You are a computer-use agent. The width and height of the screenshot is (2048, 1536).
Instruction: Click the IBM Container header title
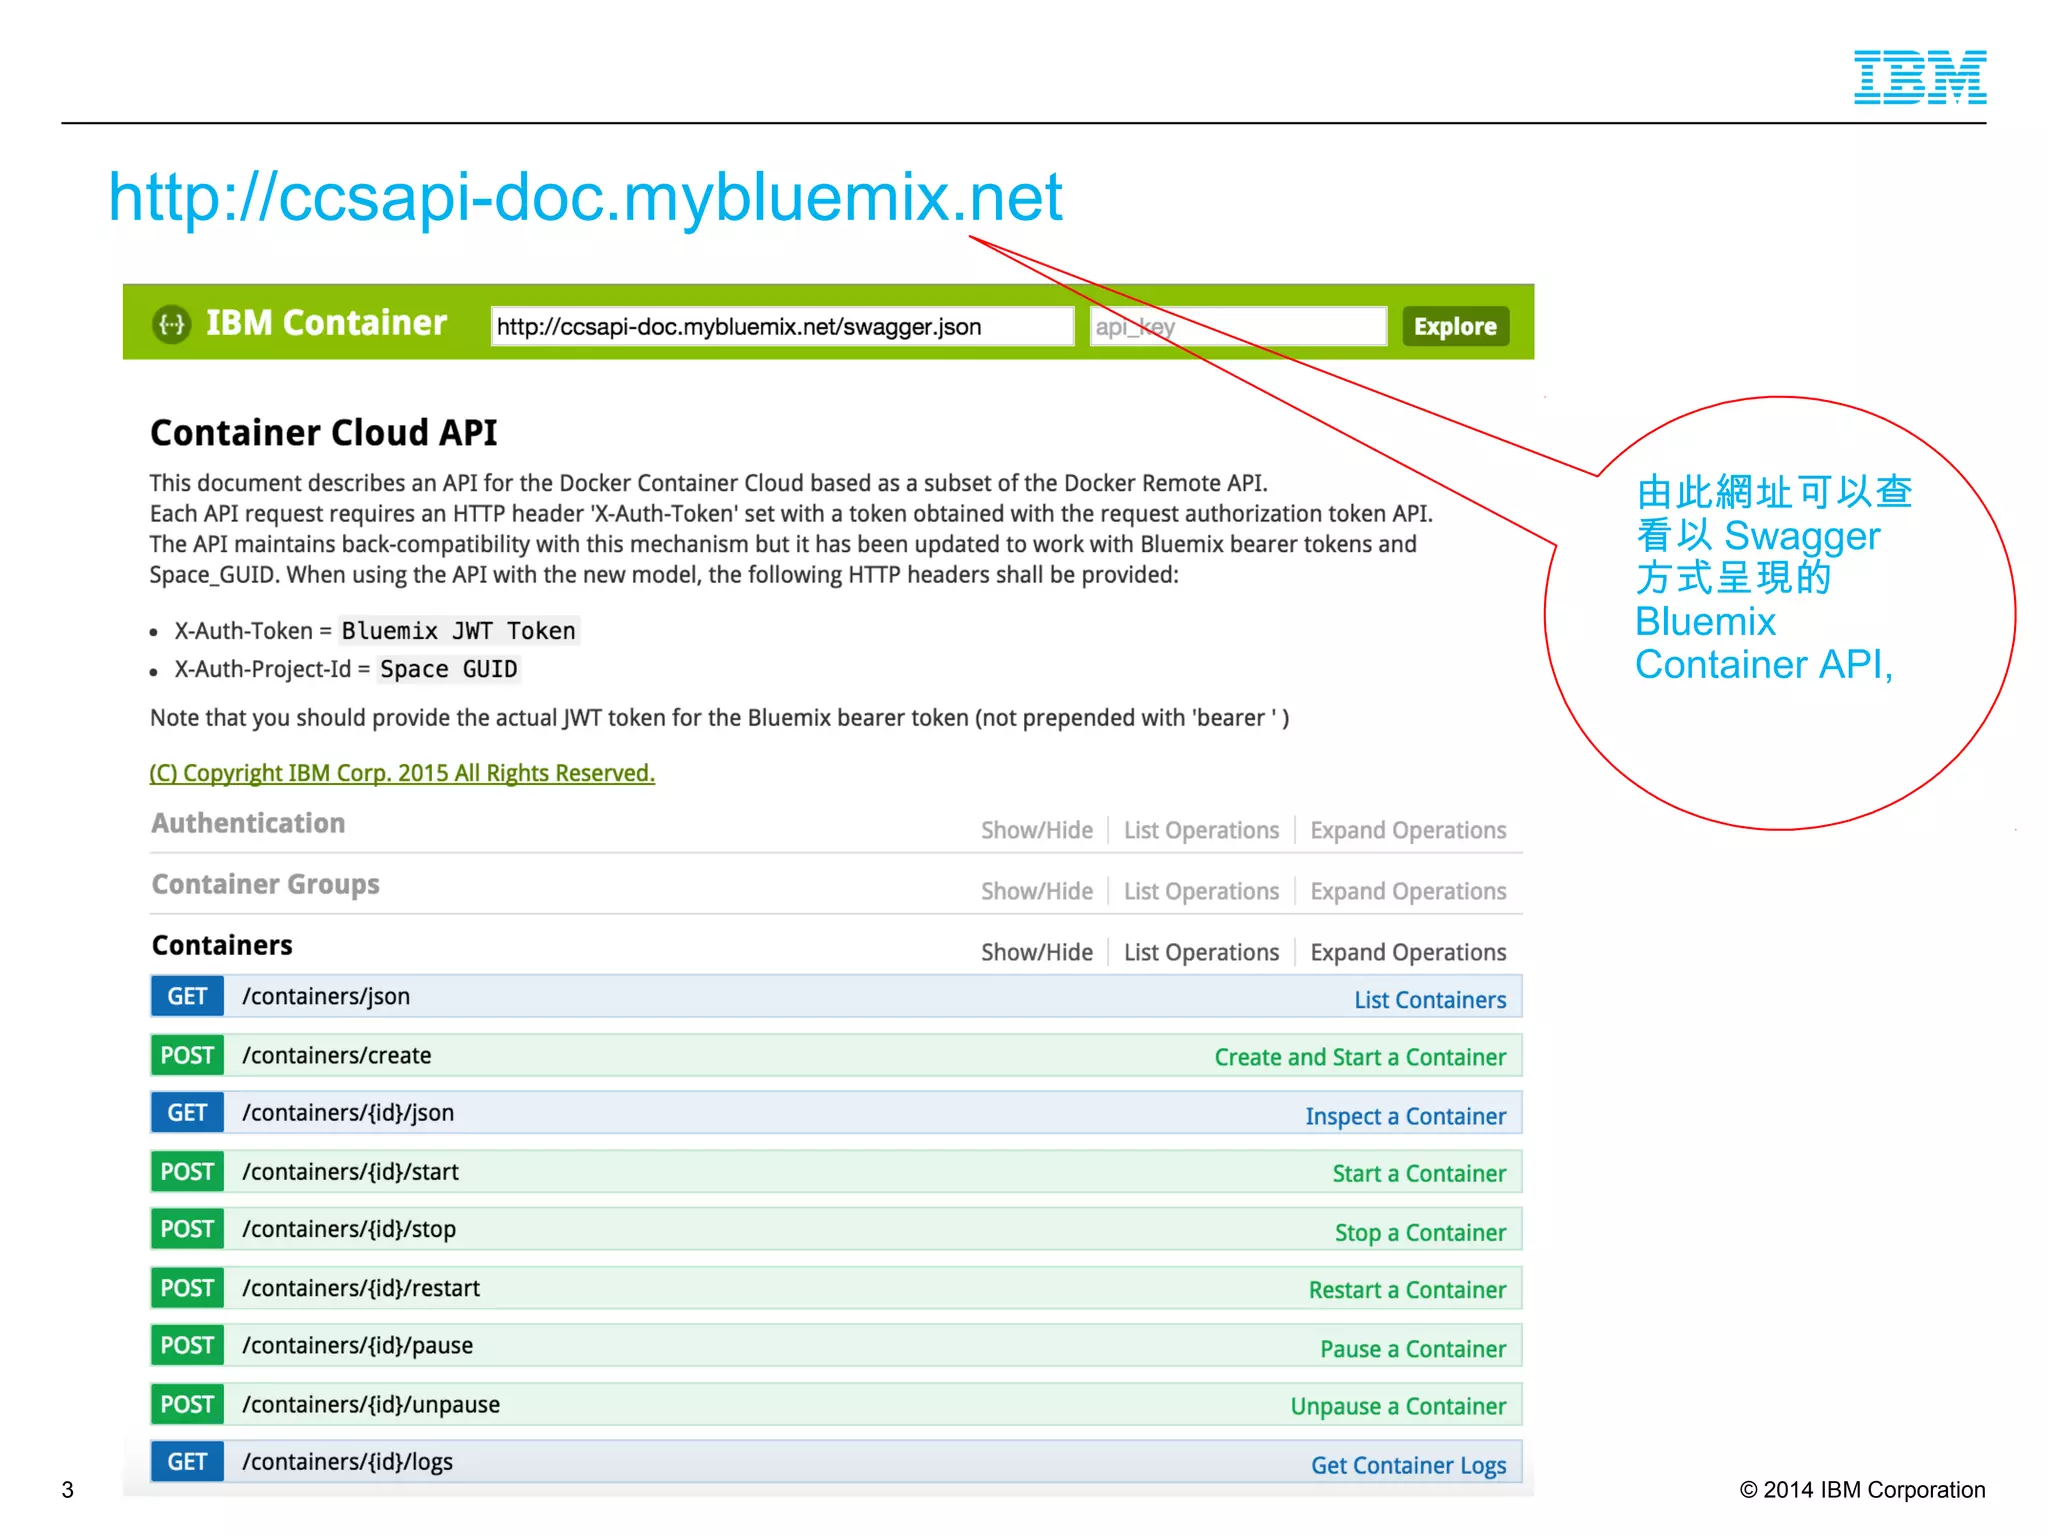tap(326, 323)
